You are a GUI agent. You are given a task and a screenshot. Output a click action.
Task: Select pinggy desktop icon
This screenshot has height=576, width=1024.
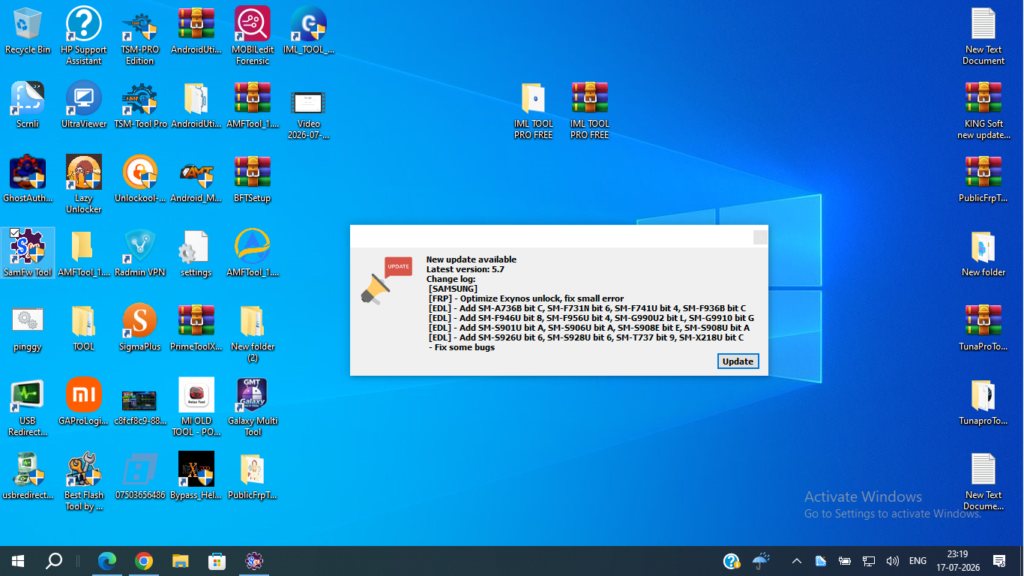pyautogui.click(x=27, y=328)
